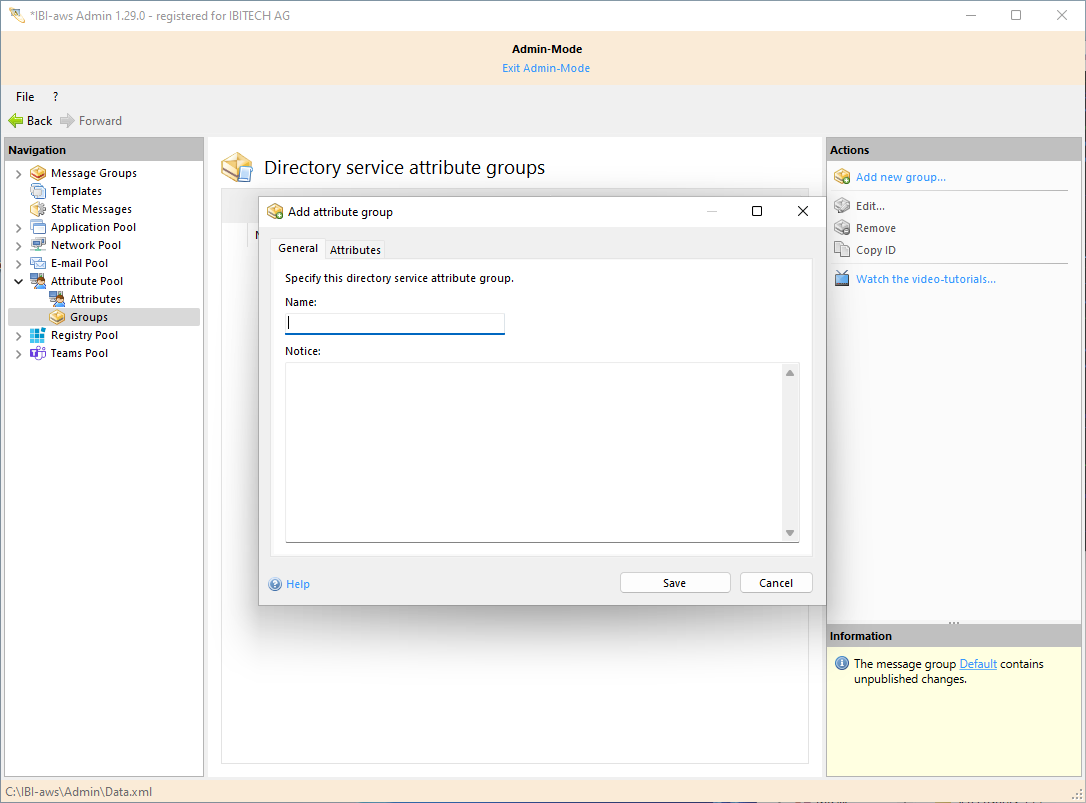The width and height of the screenshot is (1086, 803).
Task: Click the Notice scrollbar down arrow
Action: (x=790, y=533)
